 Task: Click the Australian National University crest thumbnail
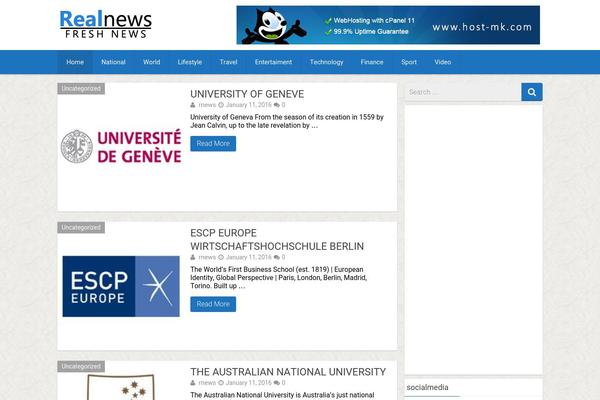121,387
